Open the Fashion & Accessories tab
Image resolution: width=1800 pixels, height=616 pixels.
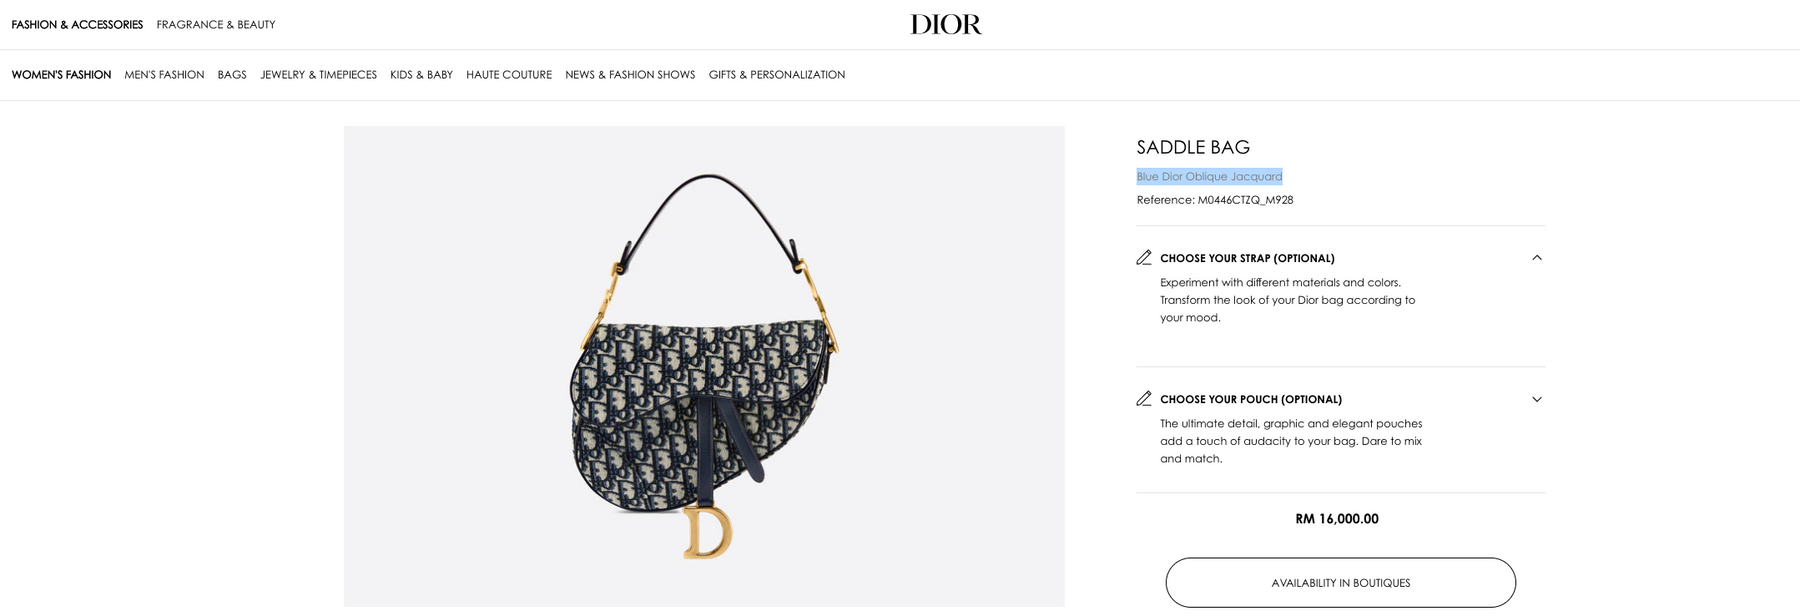coord(77,25)
